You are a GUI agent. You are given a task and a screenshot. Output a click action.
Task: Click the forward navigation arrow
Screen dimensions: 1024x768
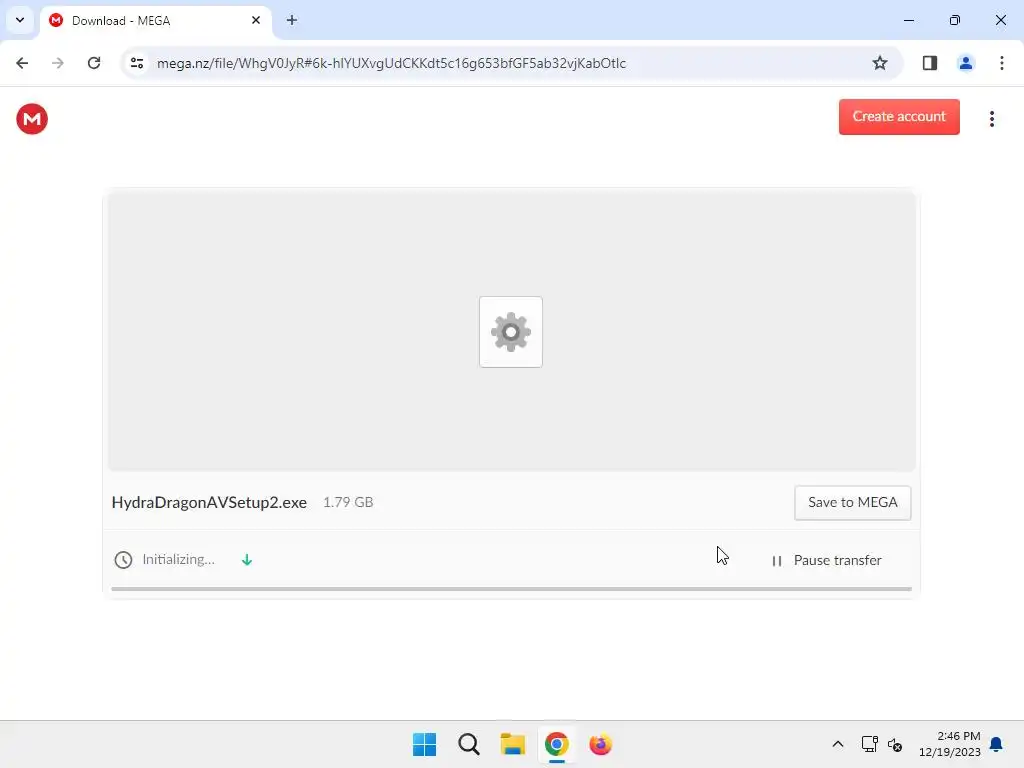click(58, 63)
